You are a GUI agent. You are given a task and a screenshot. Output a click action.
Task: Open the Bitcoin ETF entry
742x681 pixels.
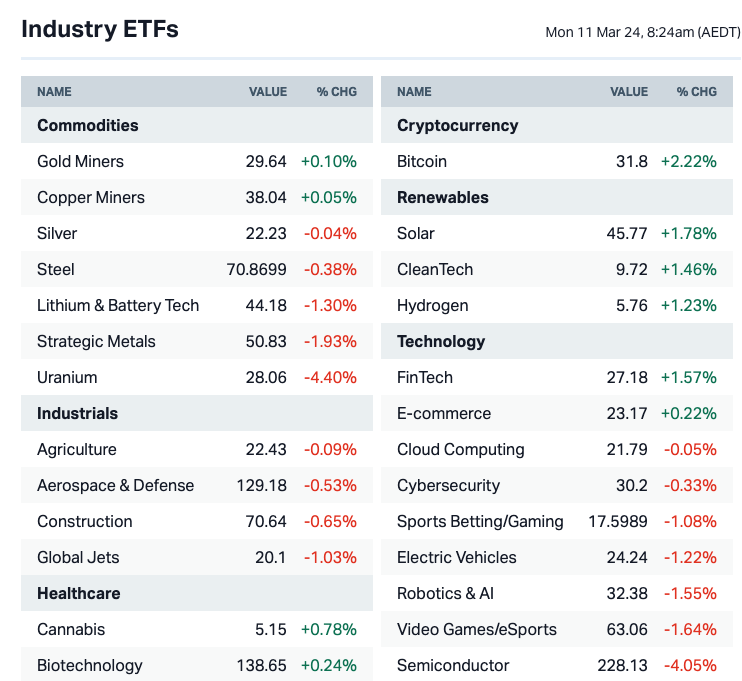pyautogui.click(x=422, y=161)
